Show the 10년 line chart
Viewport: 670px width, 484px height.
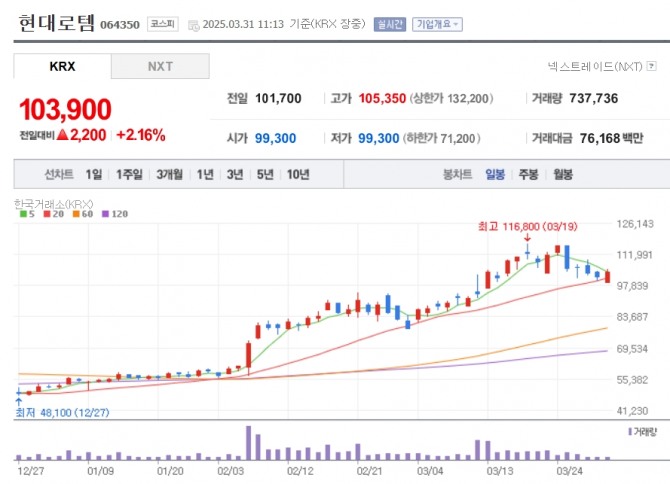[x=298, y=174]
